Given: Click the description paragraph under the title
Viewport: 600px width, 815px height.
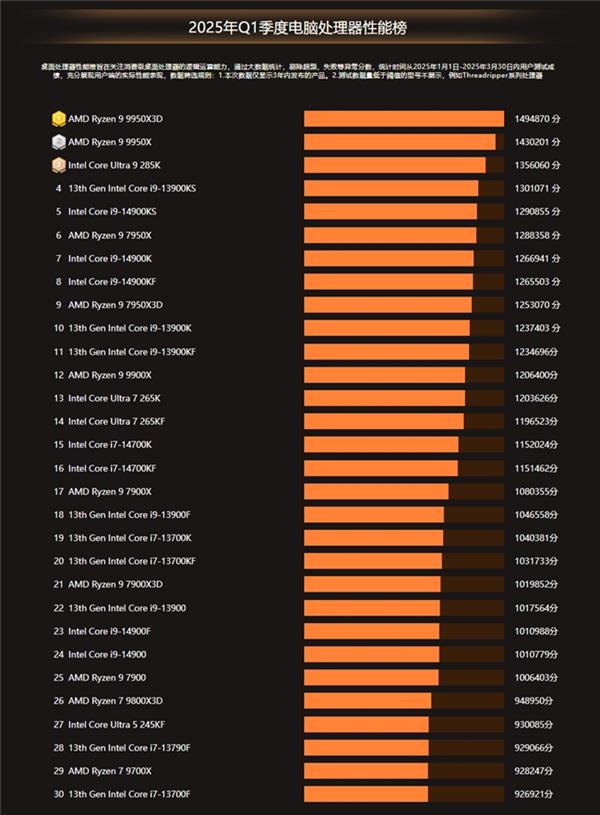Looking at the screenshot, I should pos(298,71).
